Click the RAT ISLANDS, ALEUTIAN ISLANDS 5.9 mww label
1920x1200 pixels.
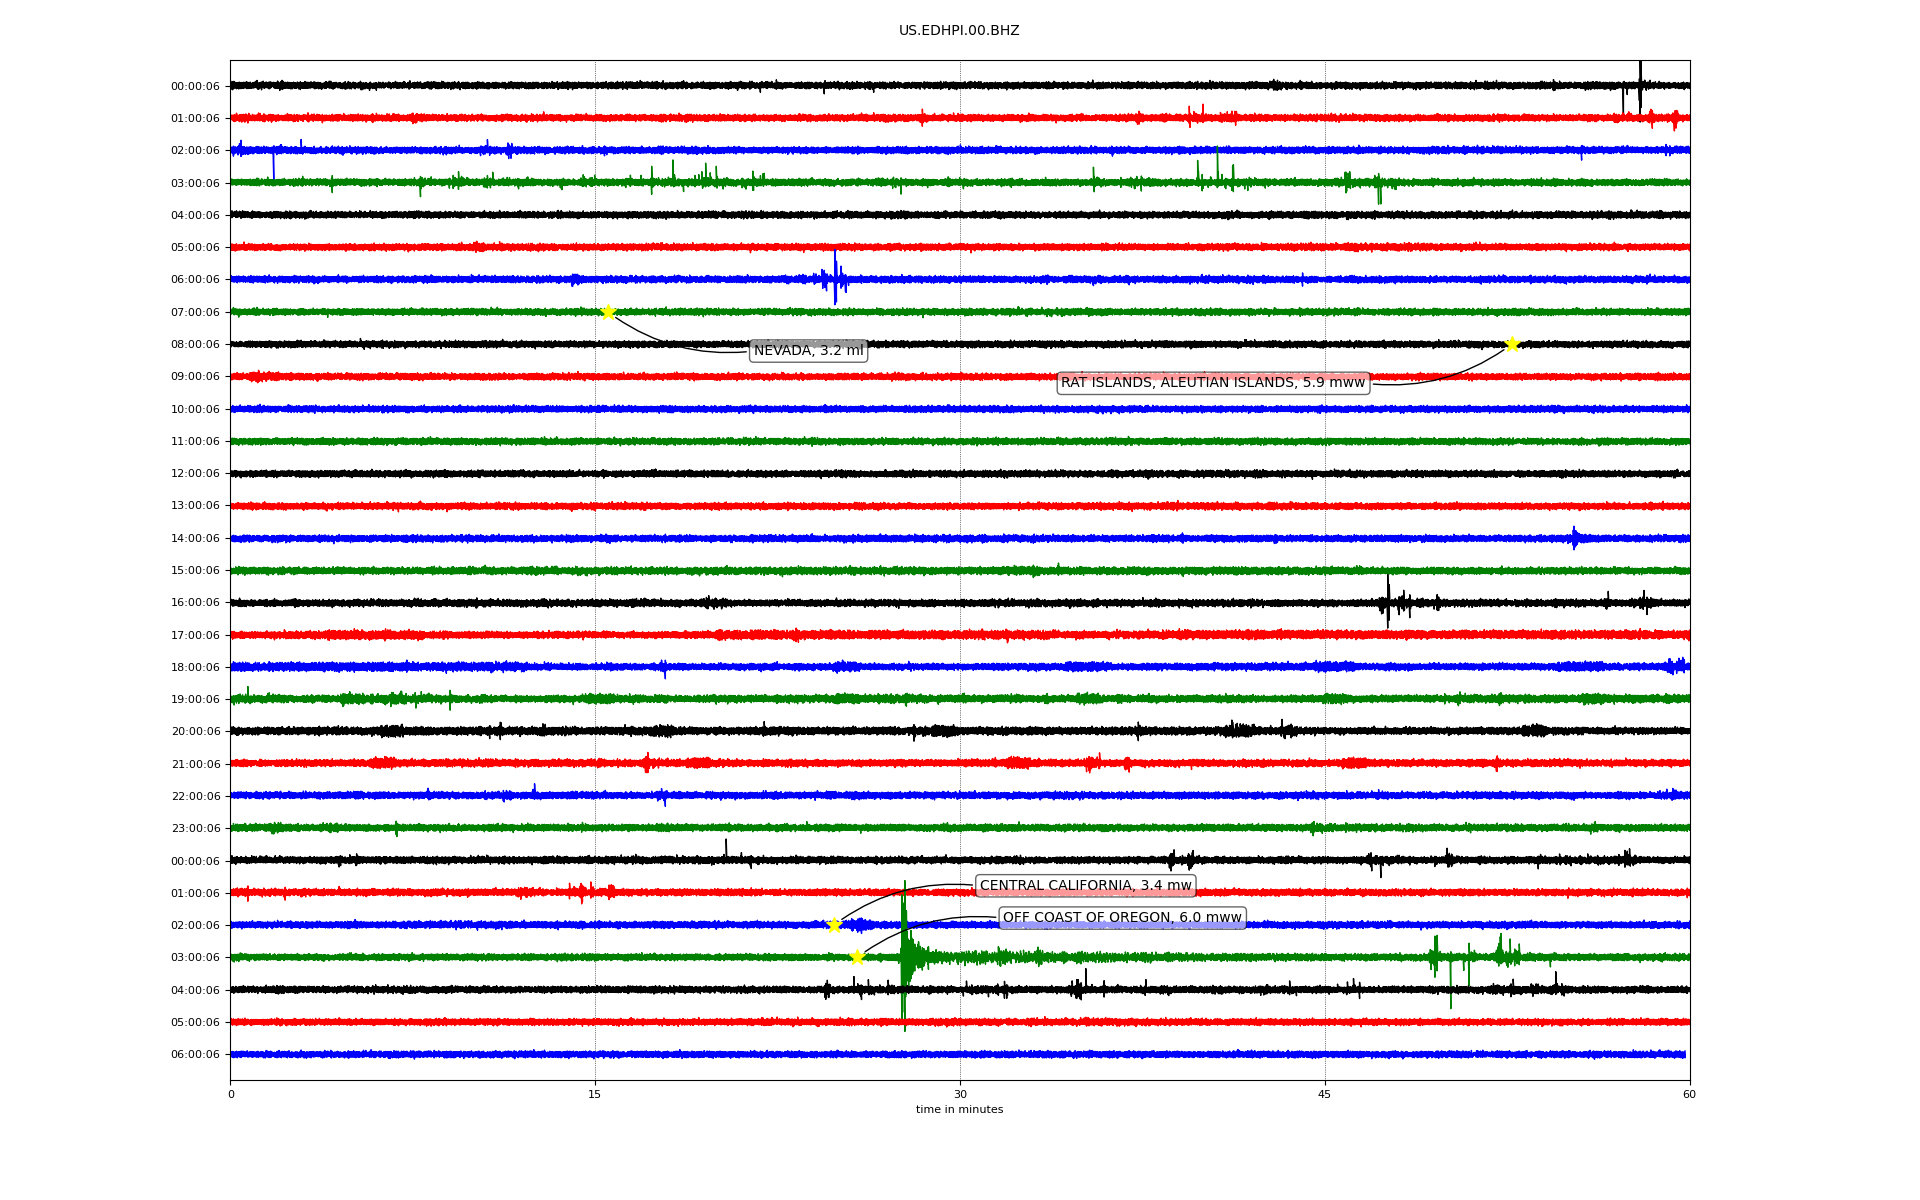pyautogui.click(x=1212, y=383)
